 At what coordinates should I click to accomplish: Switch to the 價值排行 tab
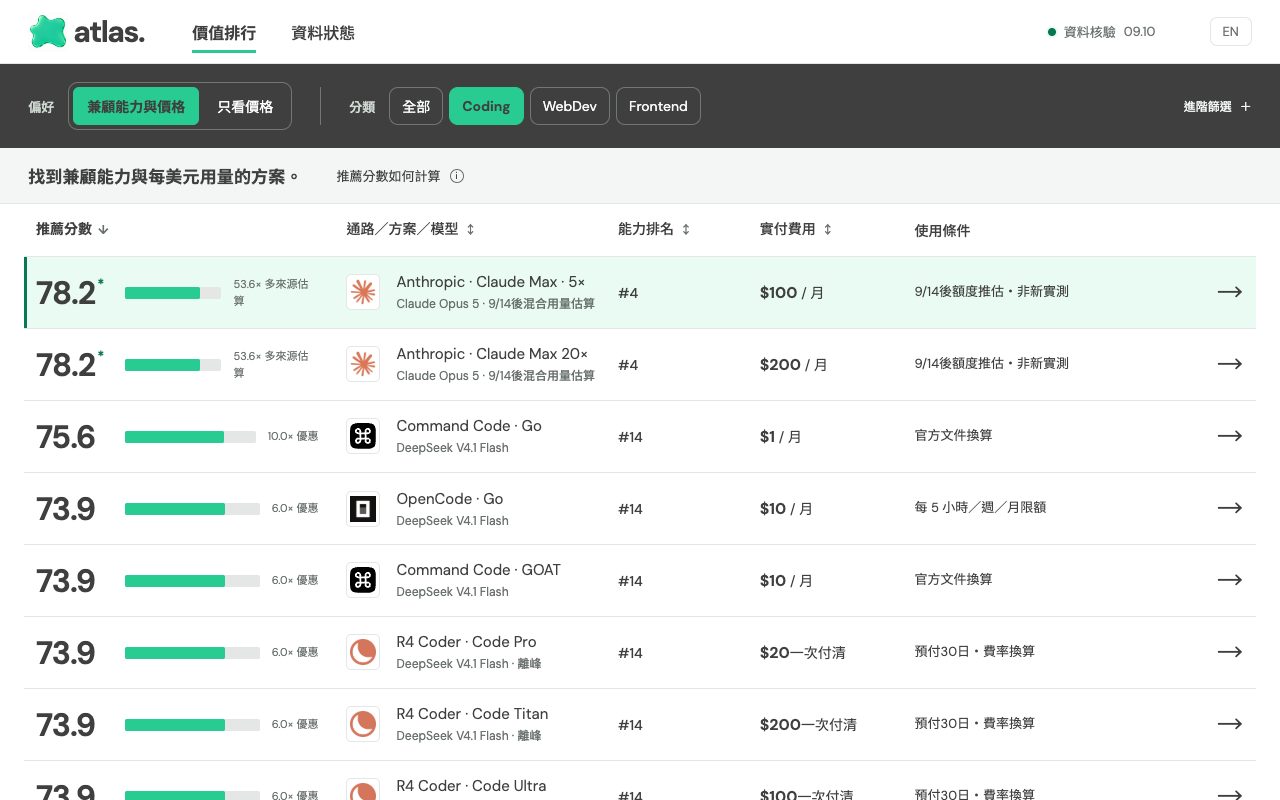[224, 32]
